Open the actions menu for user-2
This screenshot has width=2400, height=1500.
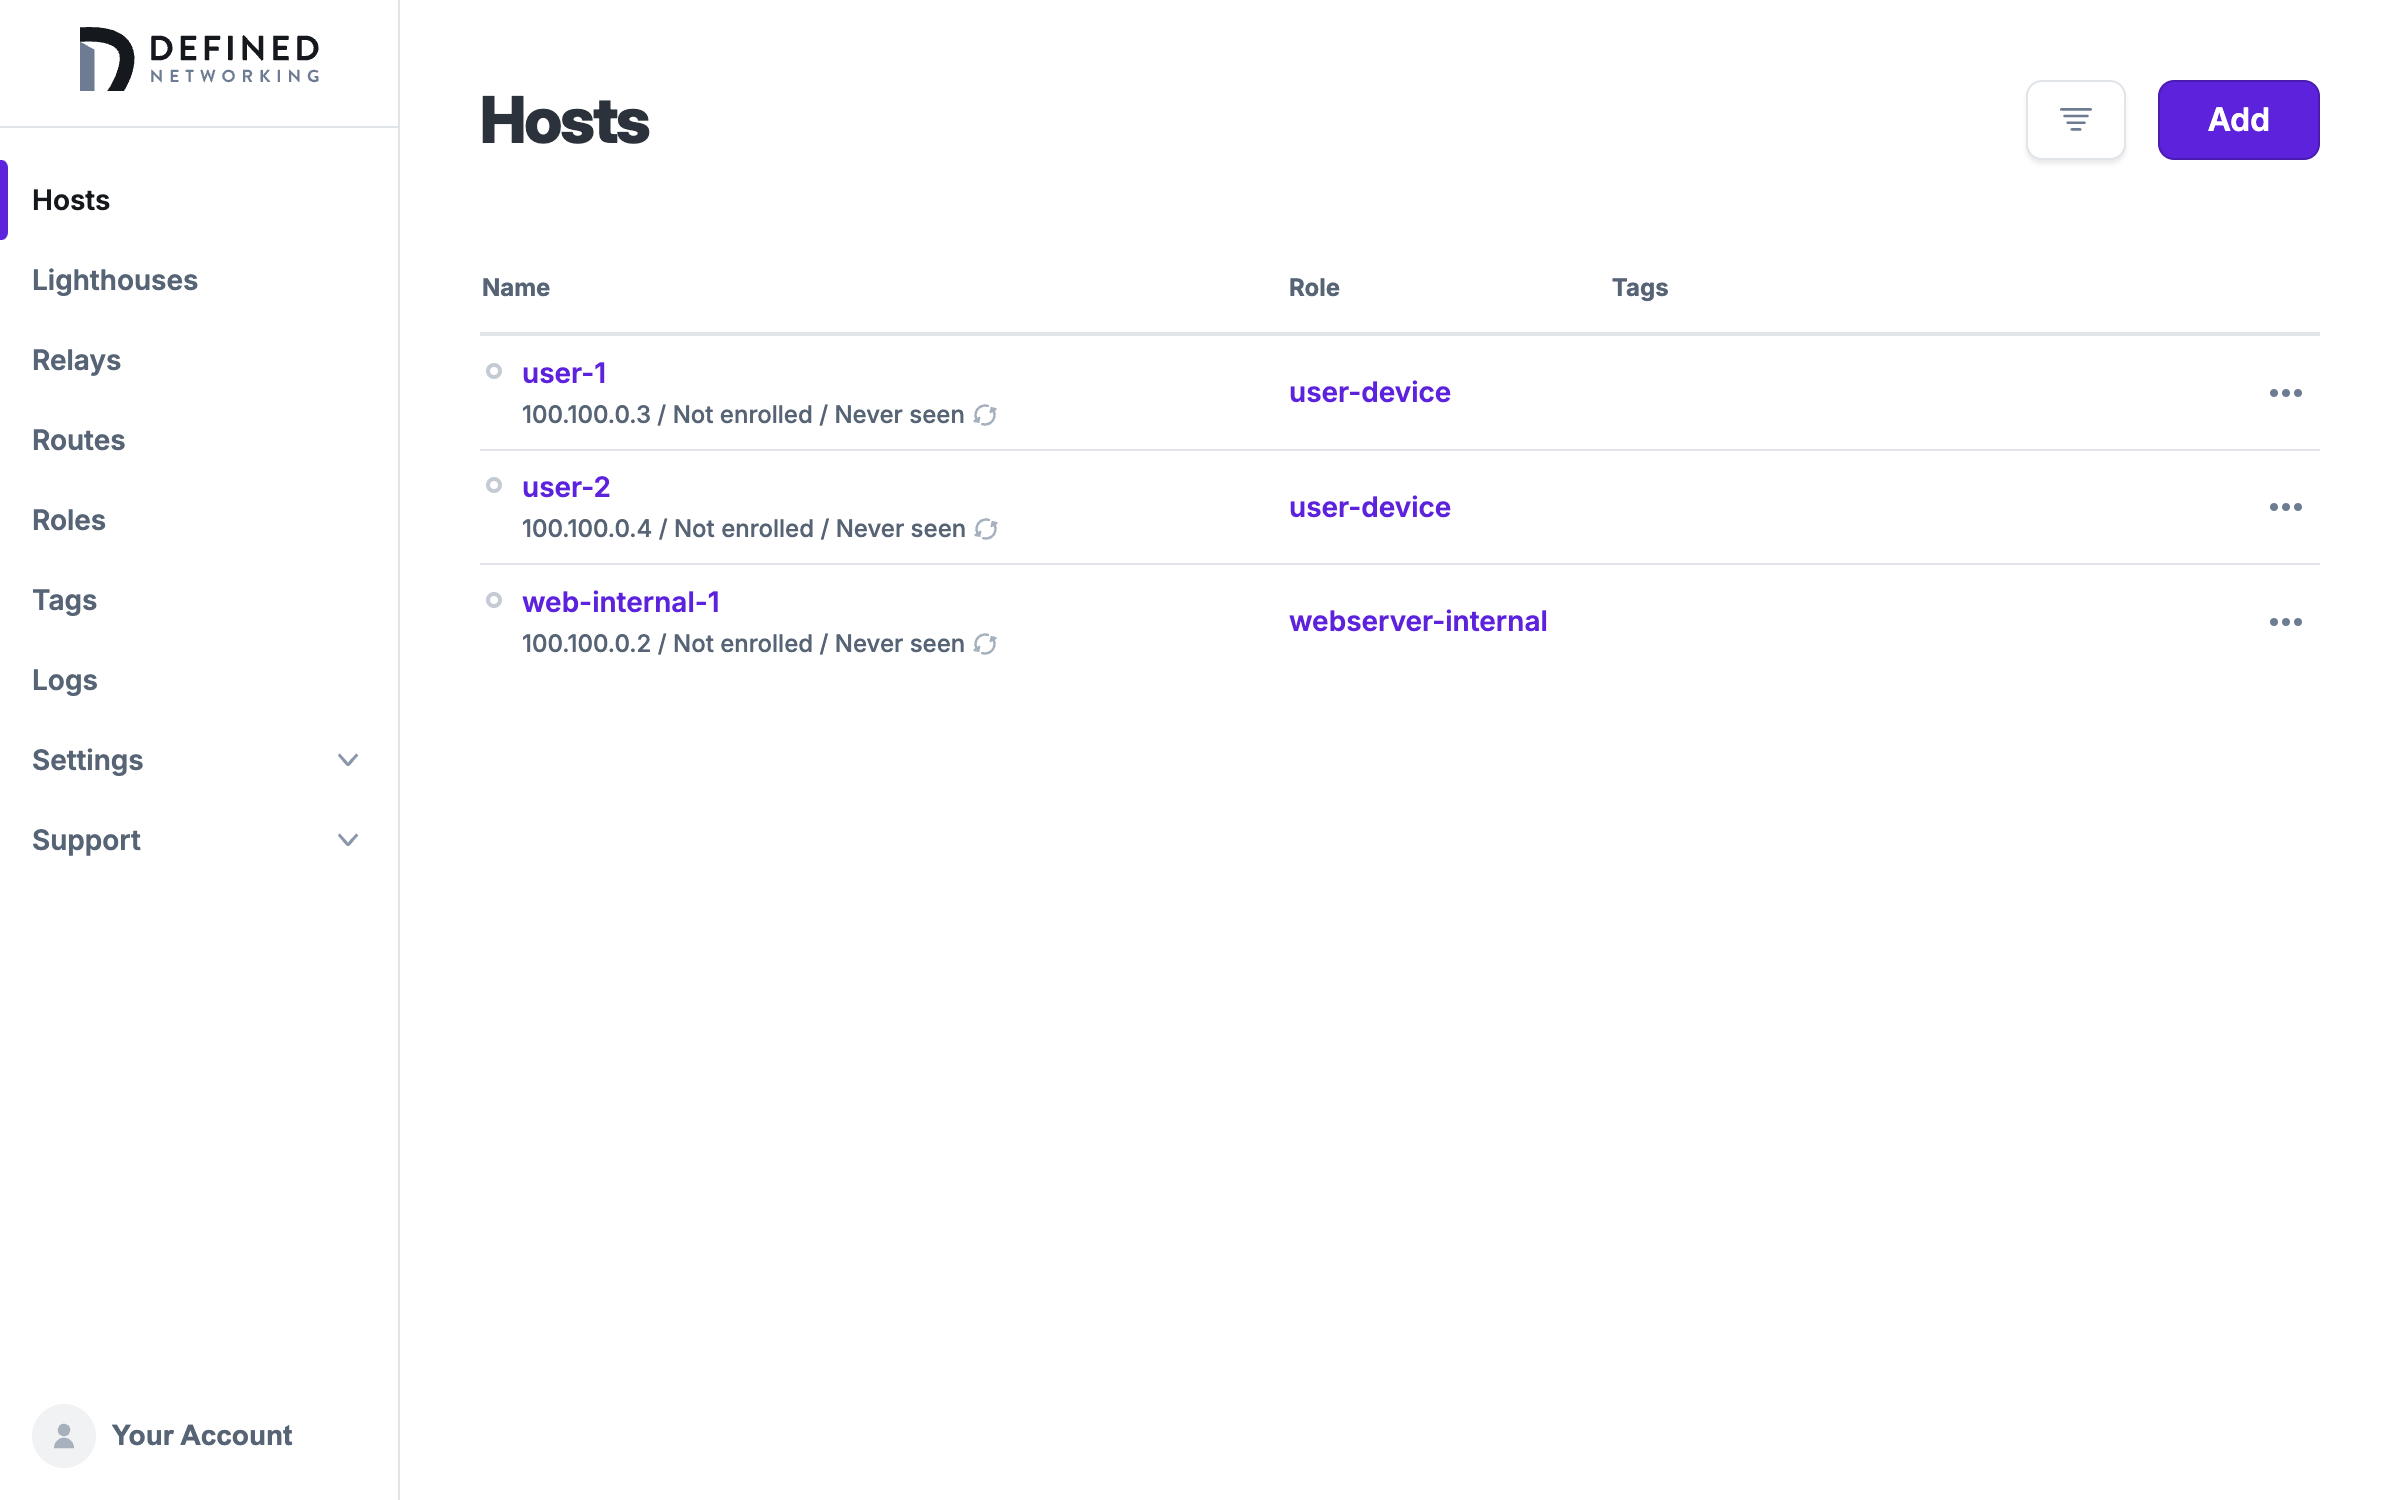click(x=2284, y=507)
